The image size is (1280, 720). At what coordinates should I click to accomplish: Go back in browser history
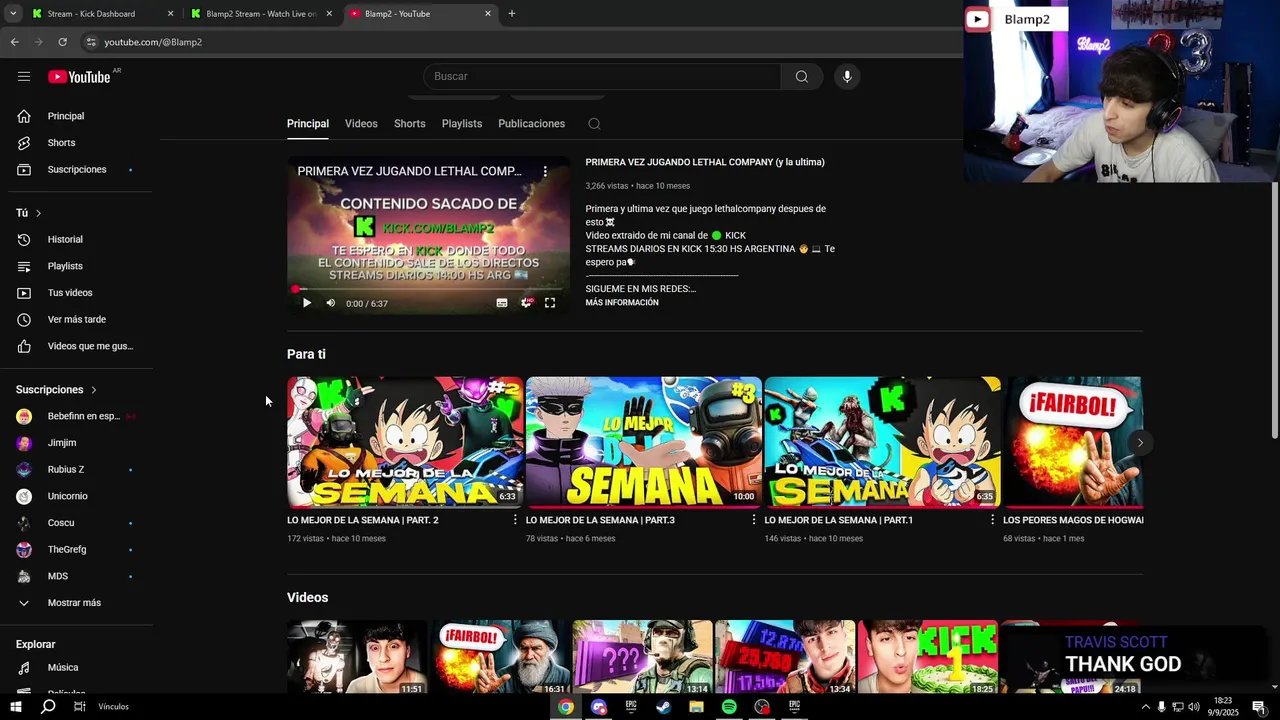click(14, 42)
